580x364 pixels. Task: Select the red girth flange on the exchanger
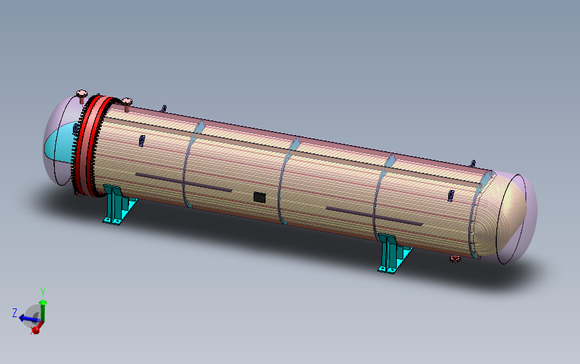click(x=90, y=145)
